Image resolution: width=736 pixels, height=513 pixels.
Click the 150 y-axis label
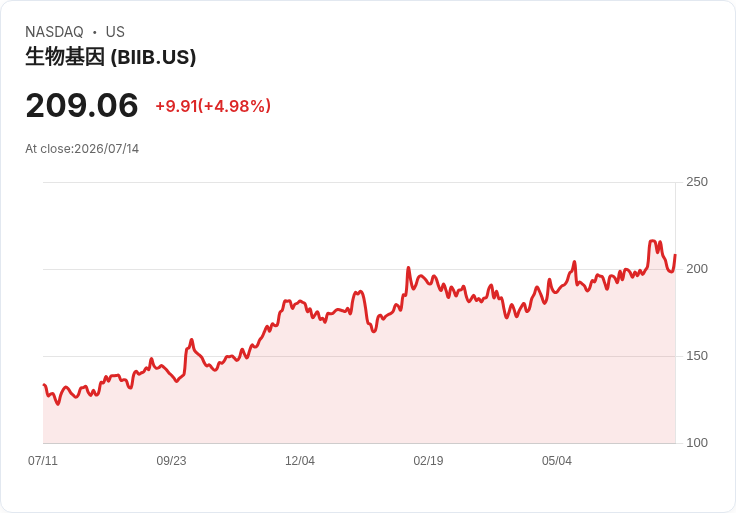click(x=697, y=356)
